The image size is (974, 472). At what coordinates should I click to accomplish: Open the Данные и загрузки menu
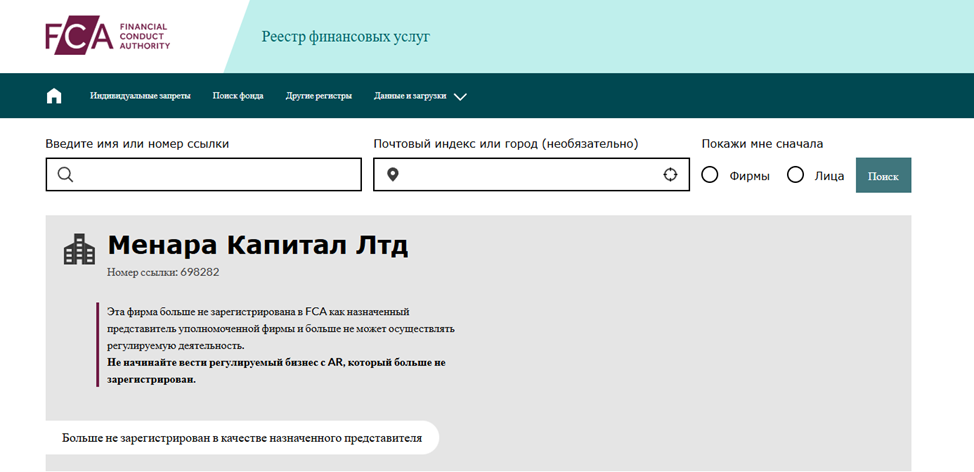click(x=410, y=96)
